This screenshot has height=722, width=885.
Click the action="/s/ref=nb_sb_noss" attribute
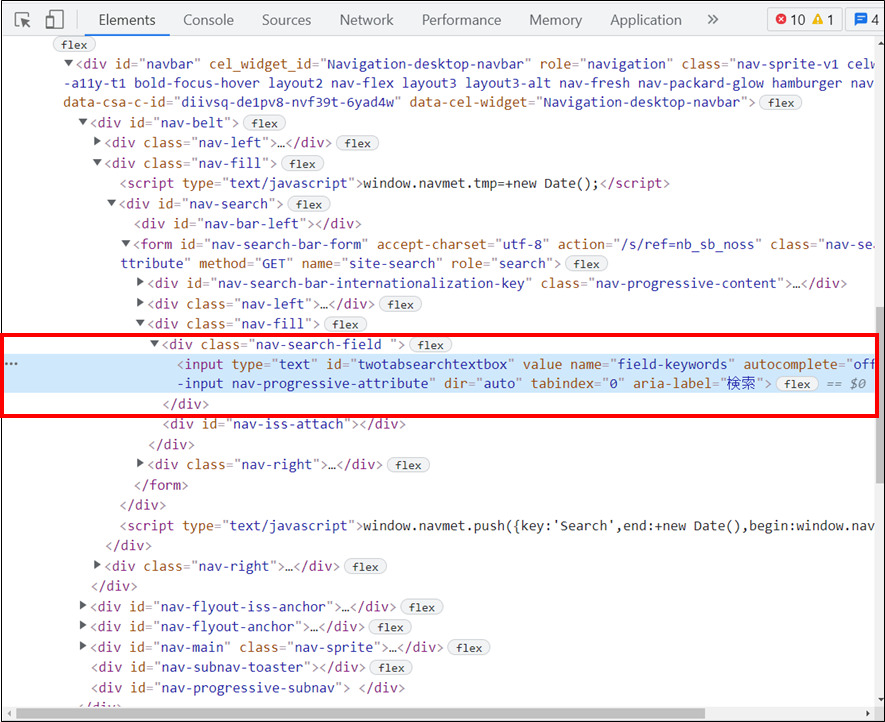pos(659,244)
